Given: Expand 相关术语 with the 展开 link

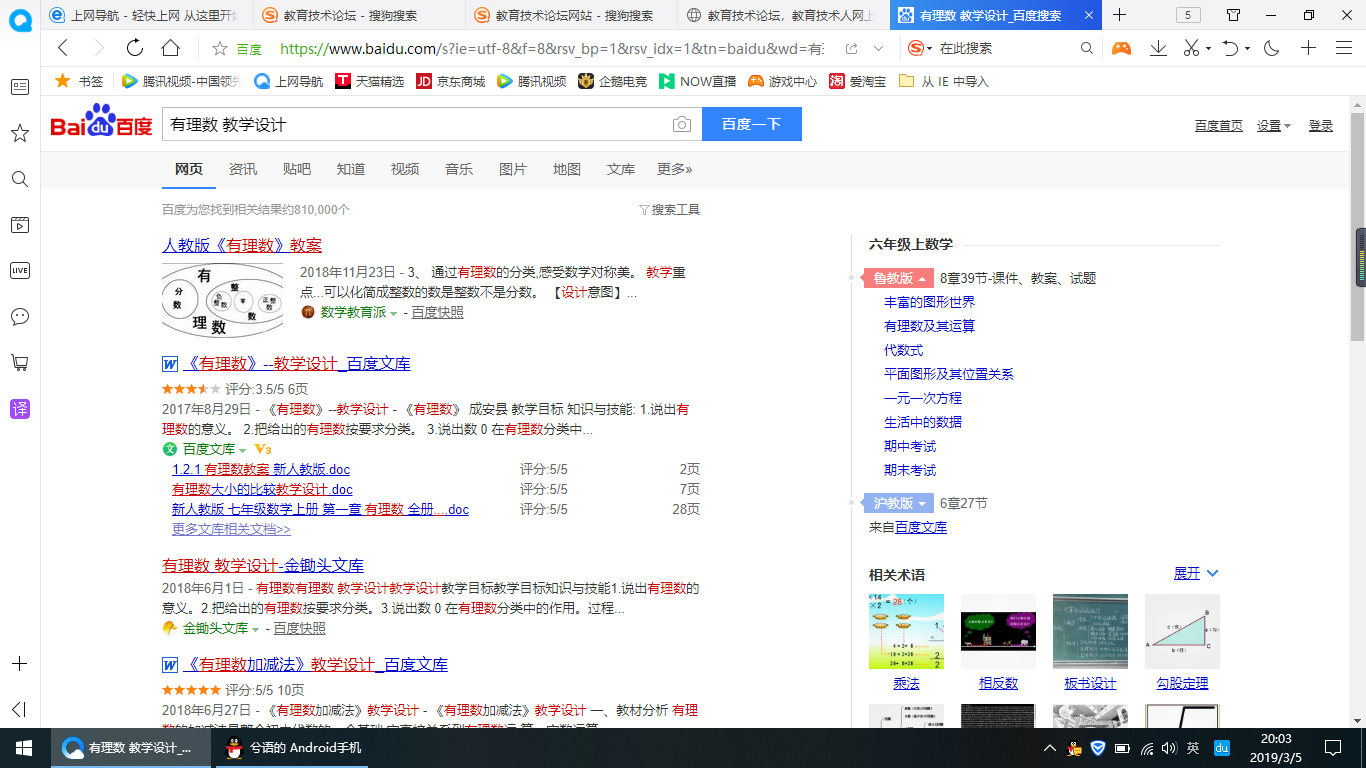Looking at the screenshot, I should tap(1196, 573).
